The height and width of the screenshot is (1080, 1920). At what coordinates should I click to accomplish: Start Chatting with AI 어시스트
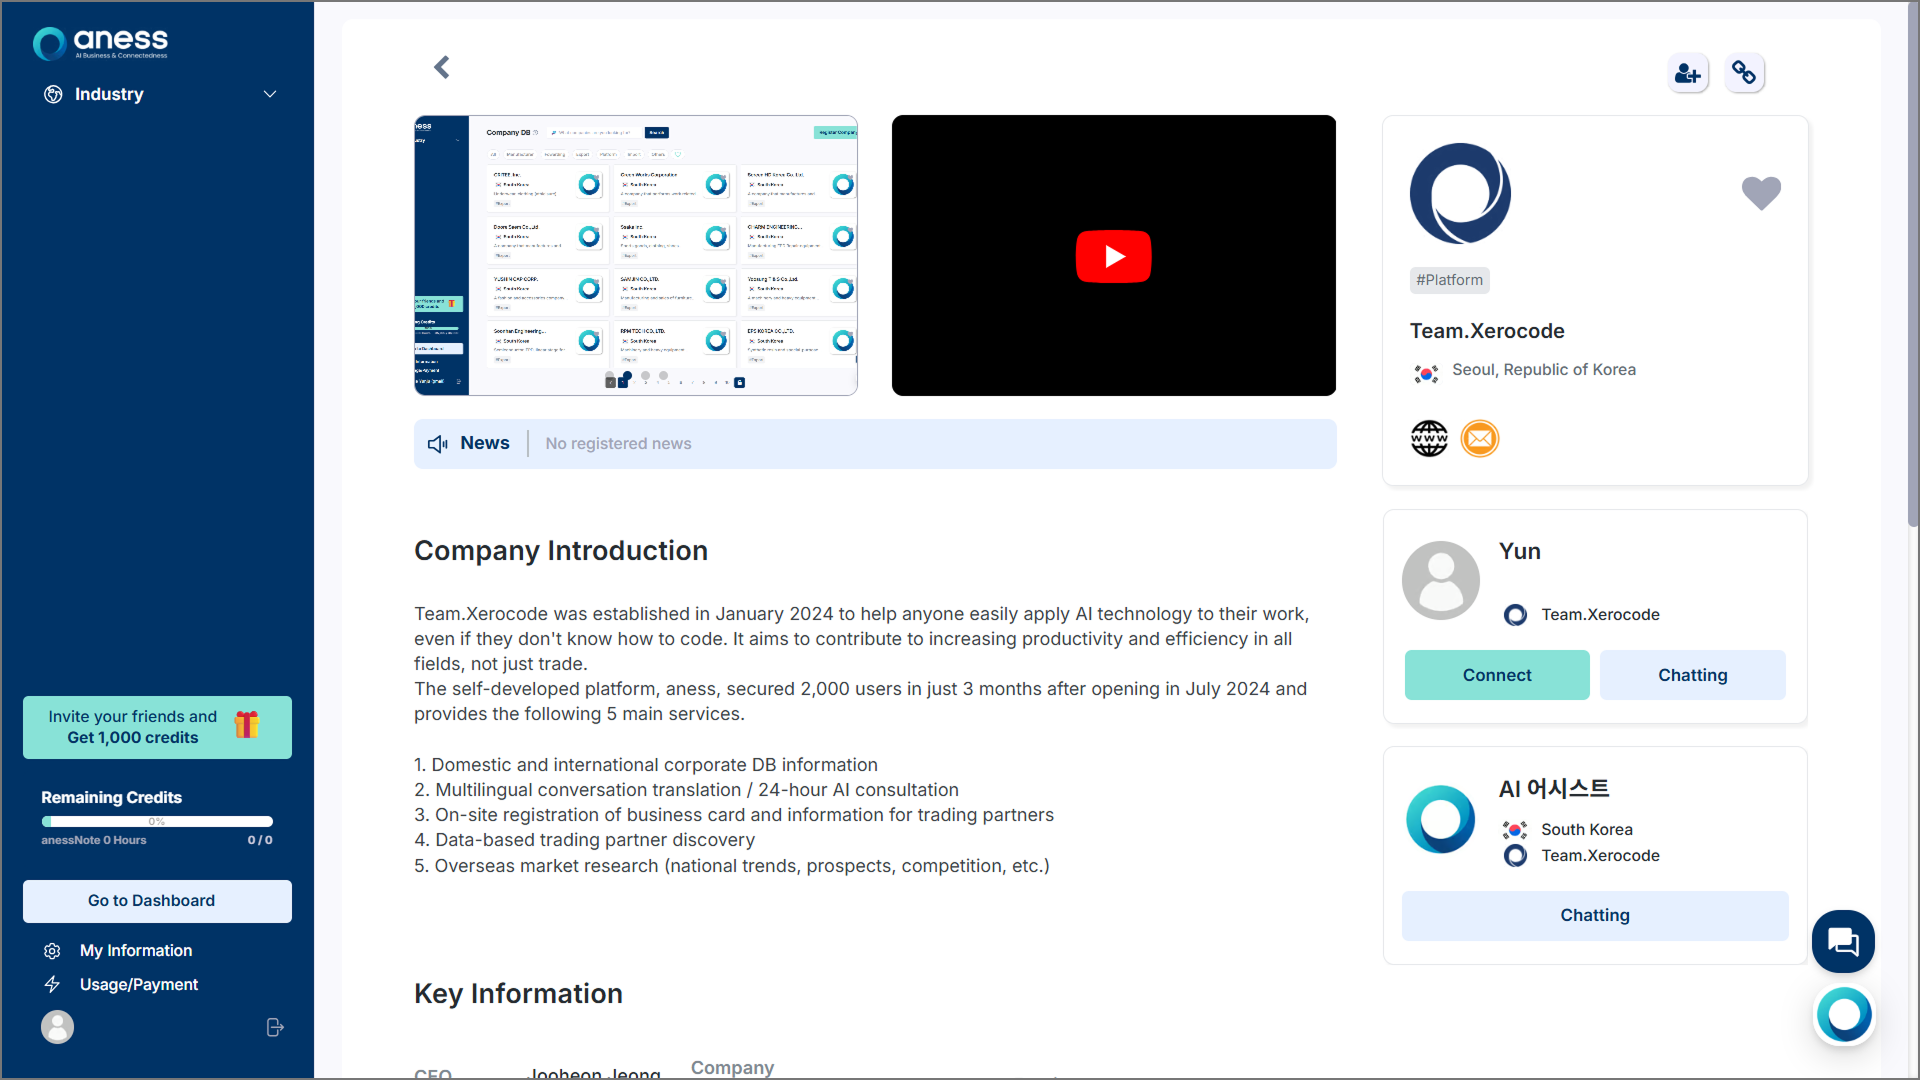click(1594, 915)
